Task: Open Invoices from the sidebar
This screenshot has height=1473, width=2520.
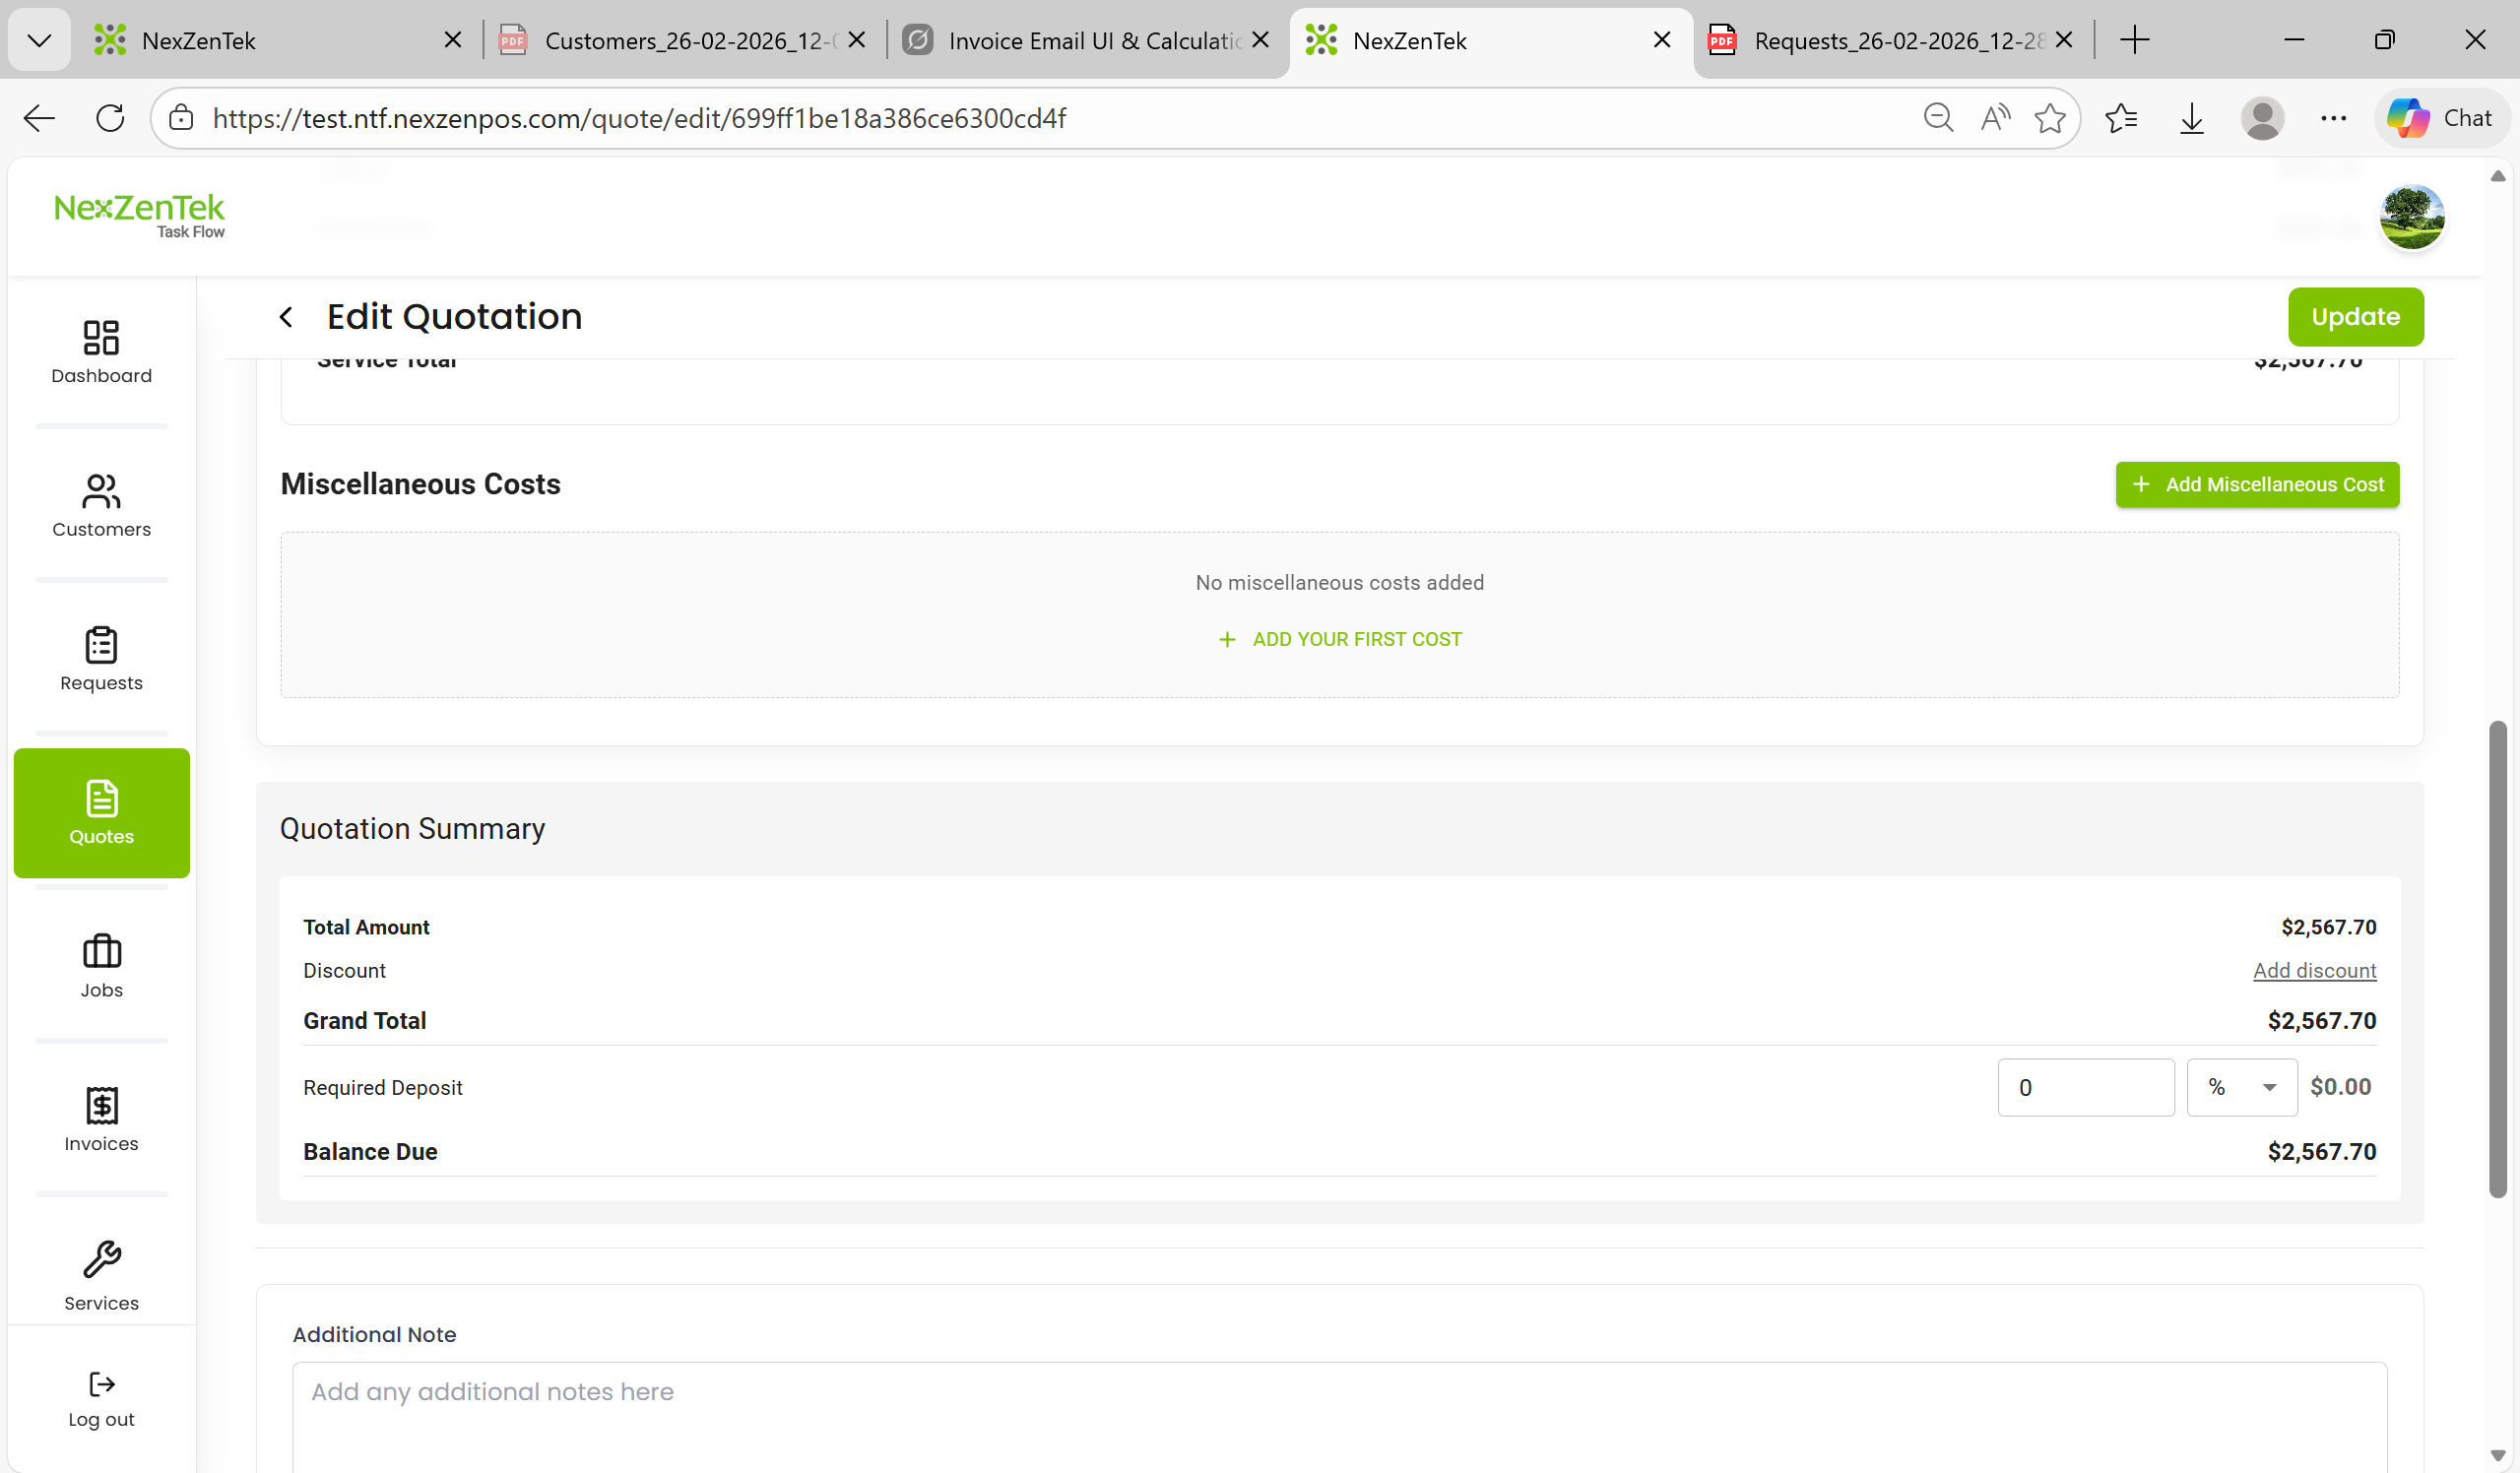Action: (101, 1105)
